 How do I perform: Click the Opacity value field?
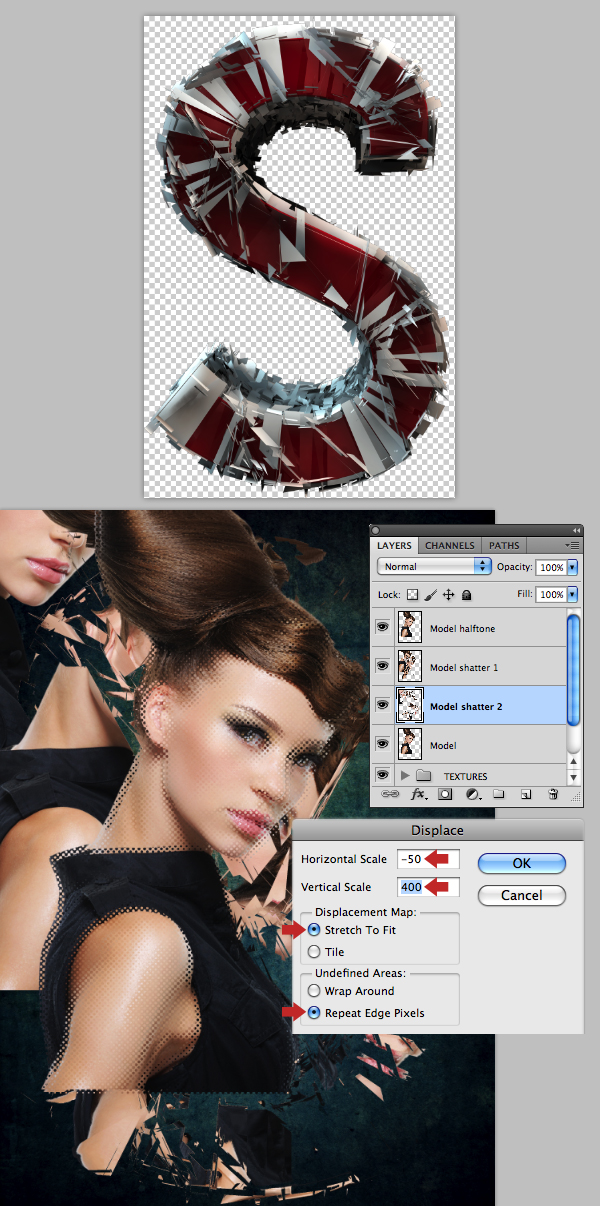point(551,567)
